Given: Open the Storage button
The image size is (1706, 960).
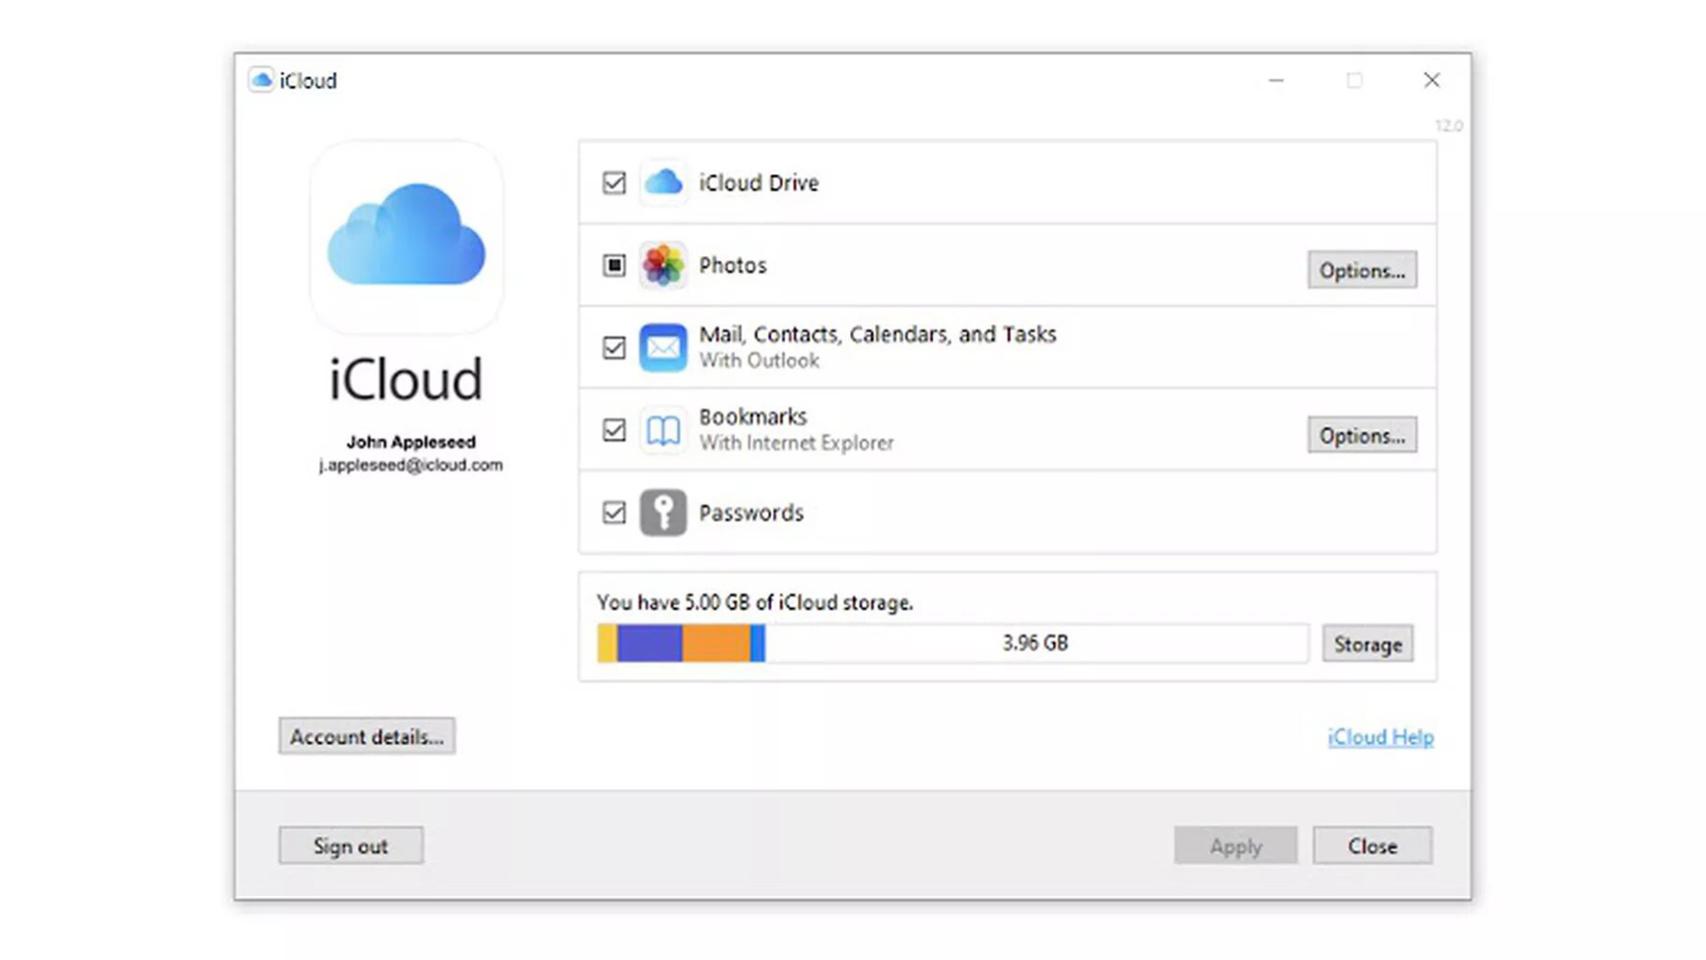Looking at the screenshot, I should (x=1367, y=644).
